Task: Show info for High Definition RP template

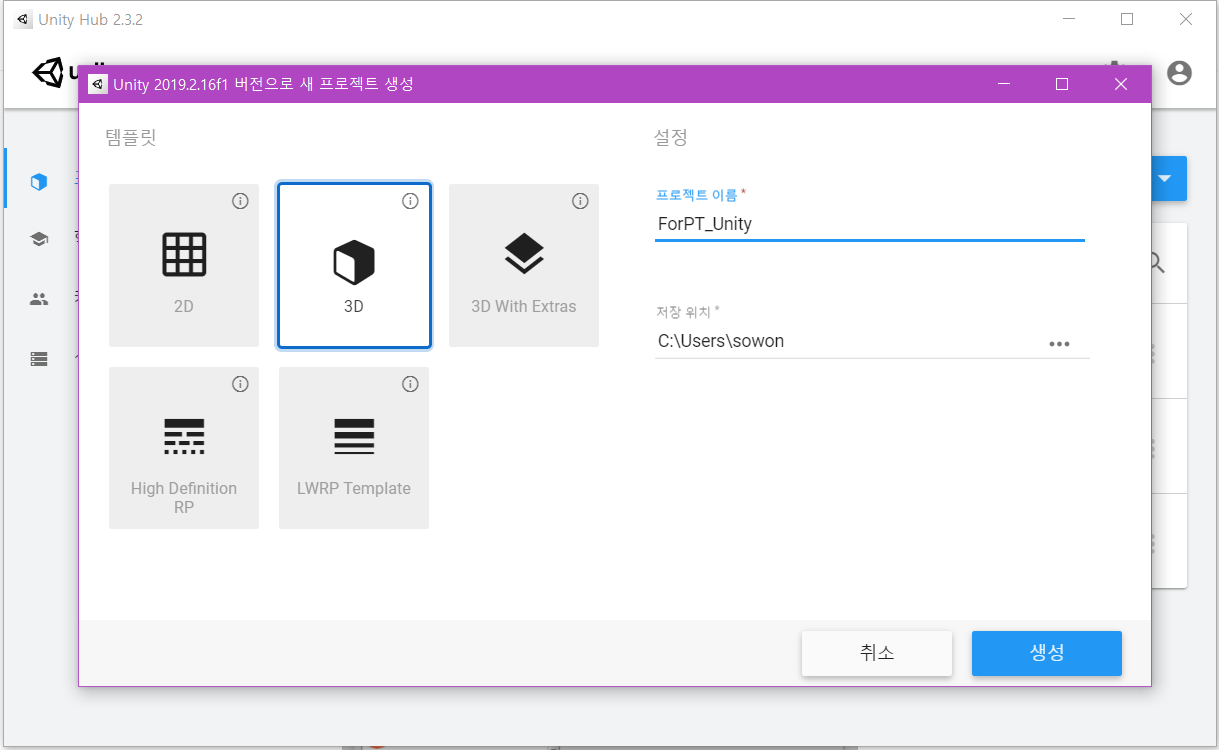Action: [240, 384]
